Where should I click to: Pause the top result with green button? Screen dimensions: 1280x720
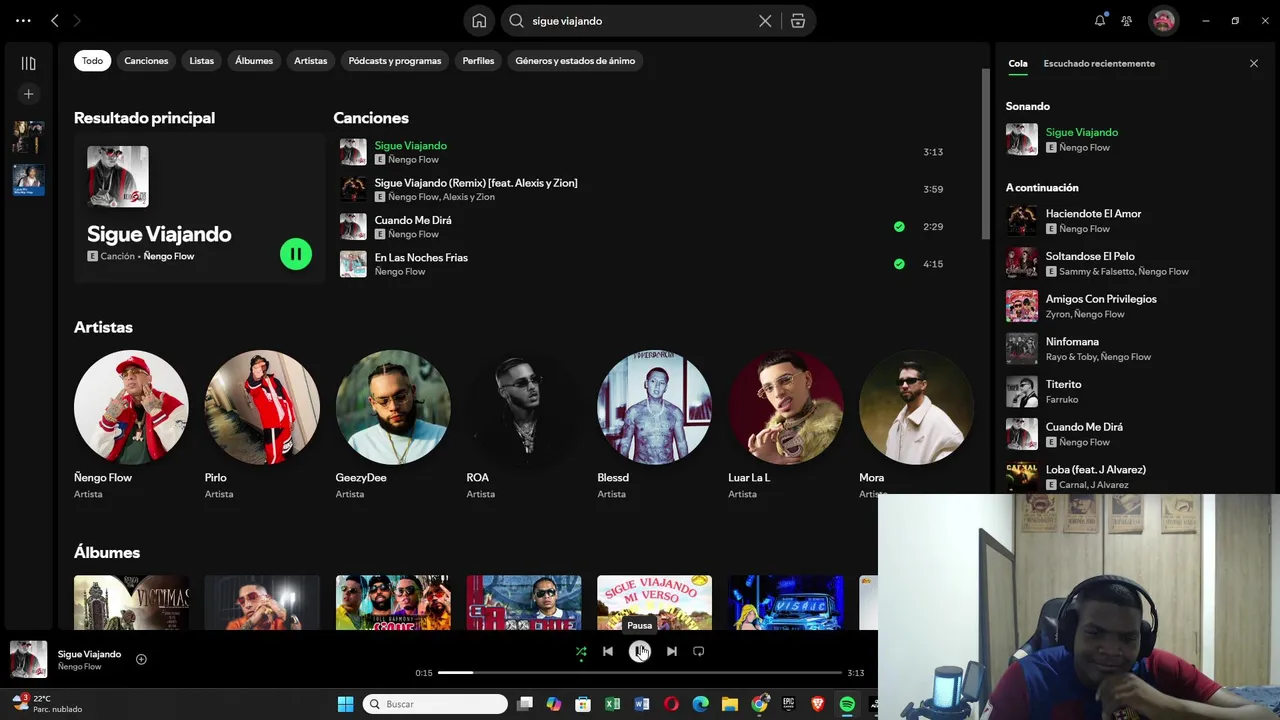click(x=296, y=254)
